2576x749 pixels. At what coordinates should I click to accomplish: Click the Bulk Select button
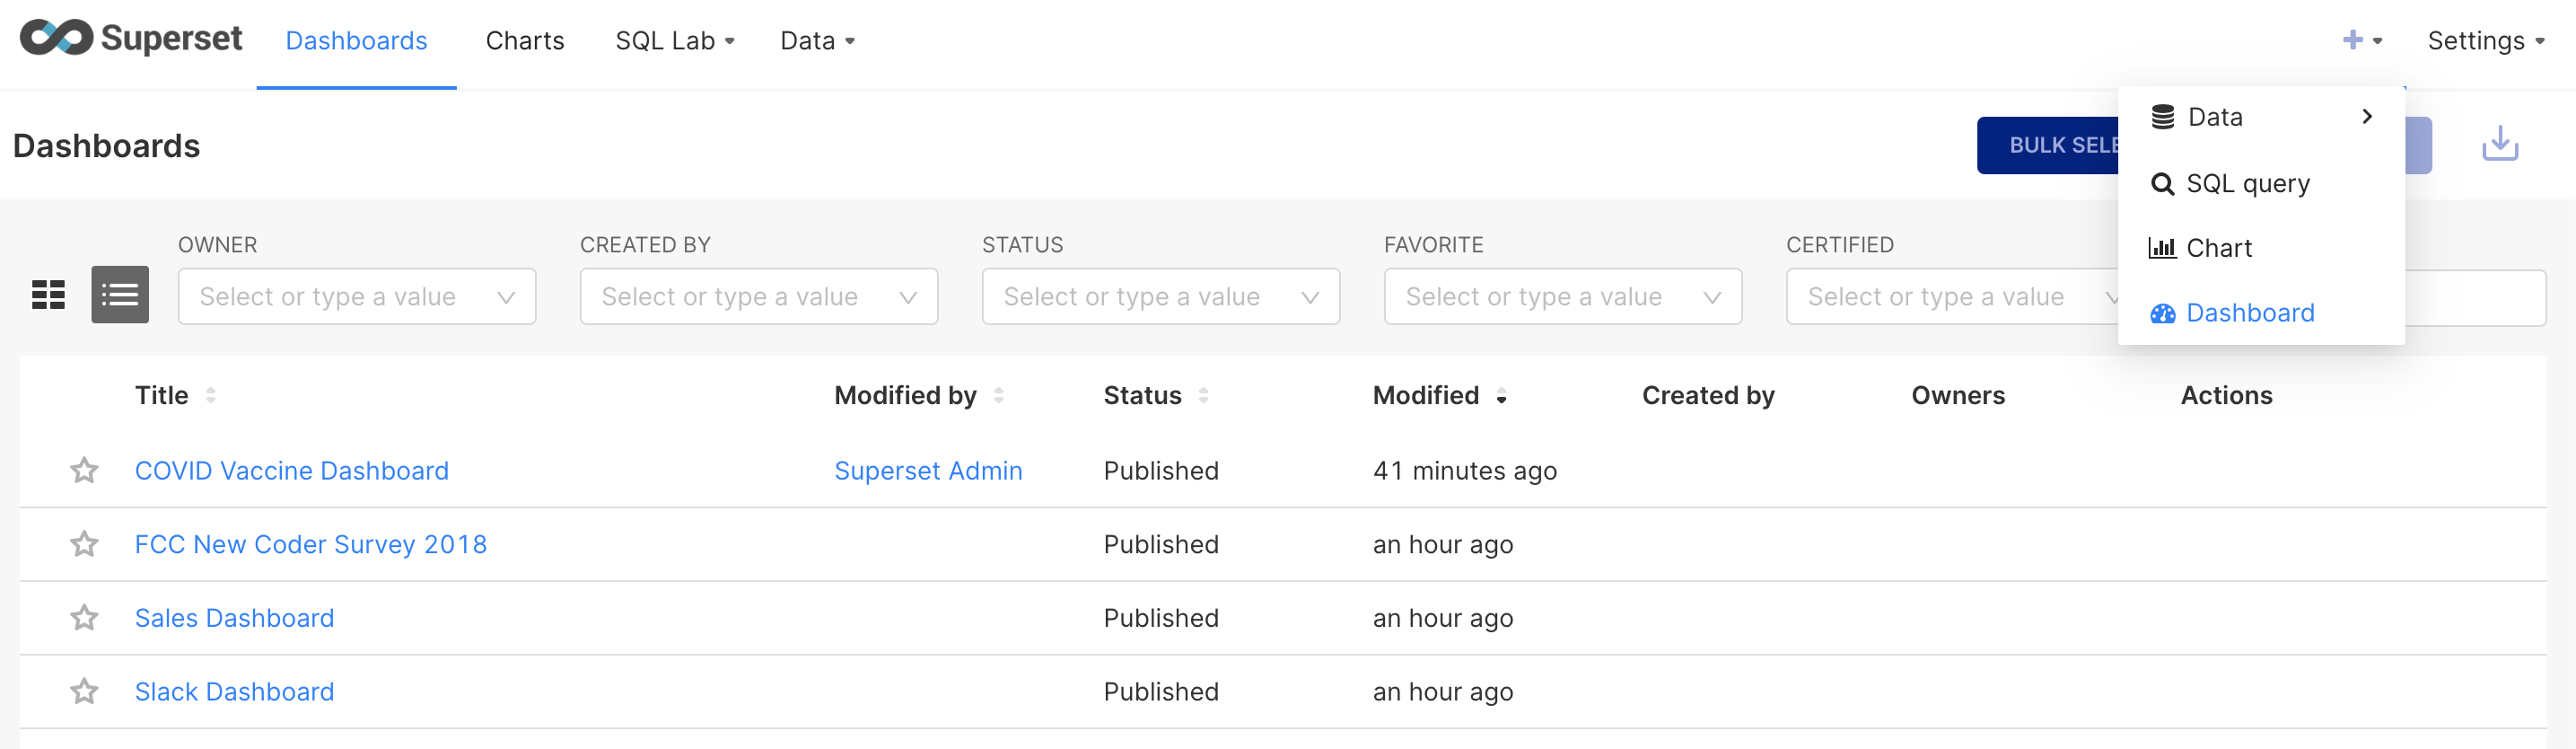coord(2048,145)
